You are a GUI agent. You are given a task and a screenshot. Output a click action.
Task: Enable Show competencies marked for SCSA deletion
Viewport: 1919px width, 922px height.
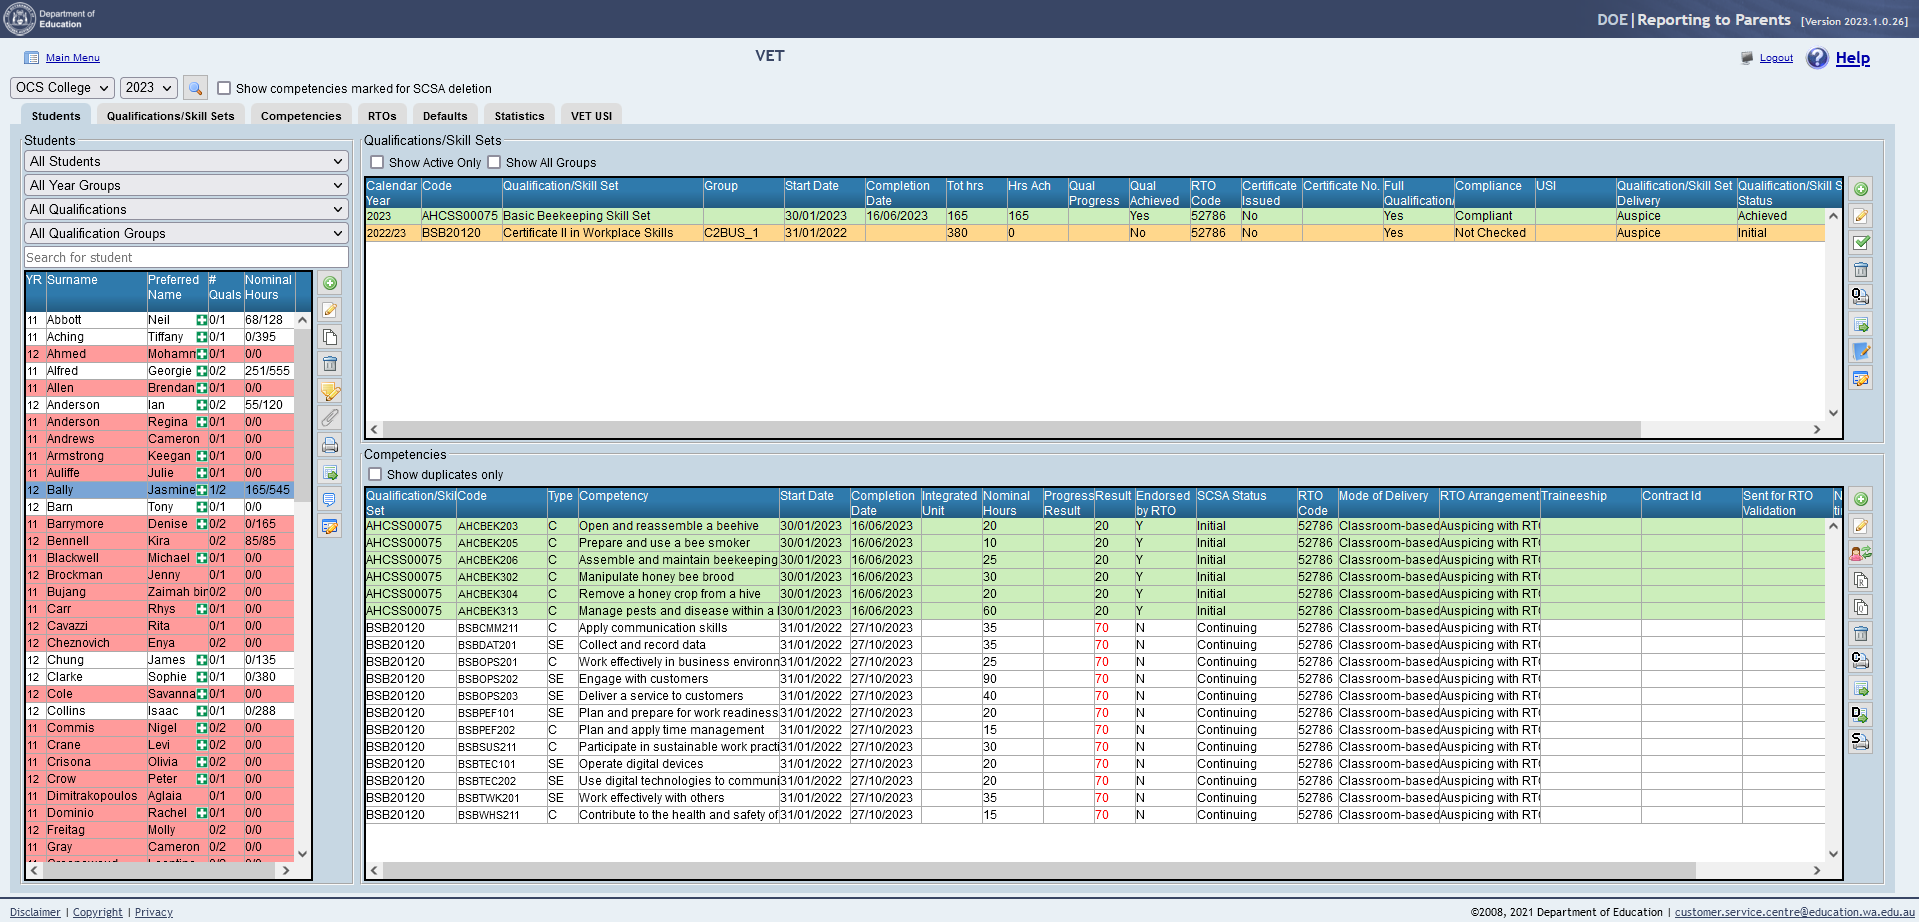(224, 88)
